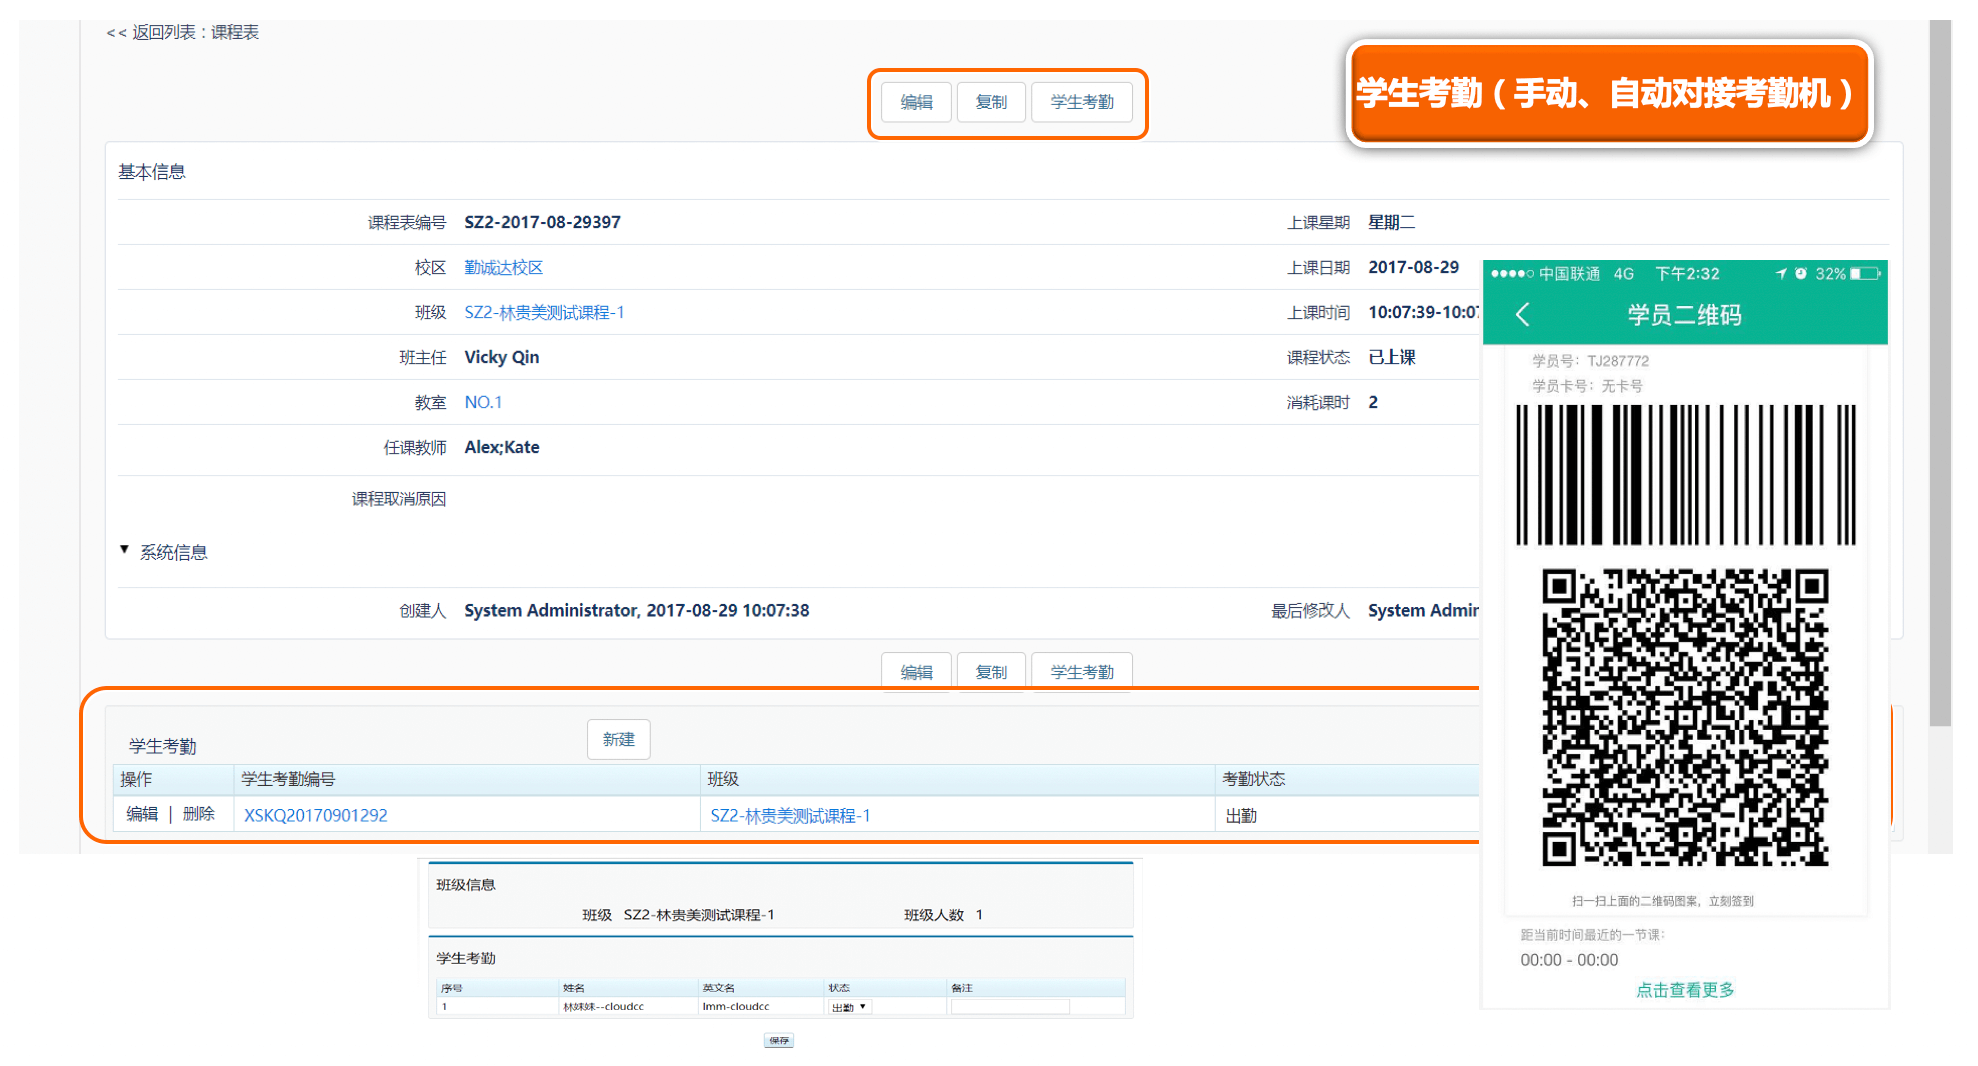Click 删除 in the XSKQ20170901292 row
The height and width of the screenshot is (1066, 1978).
coord(198,814)
